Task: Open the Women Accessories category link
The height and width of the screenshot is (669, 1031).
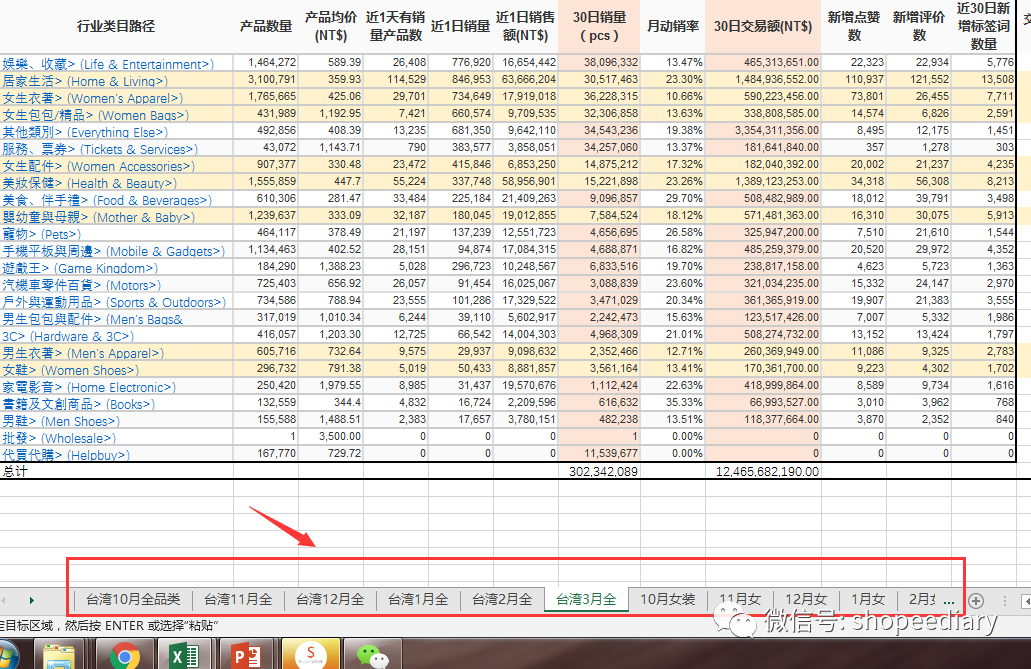Action: [99, 166]
